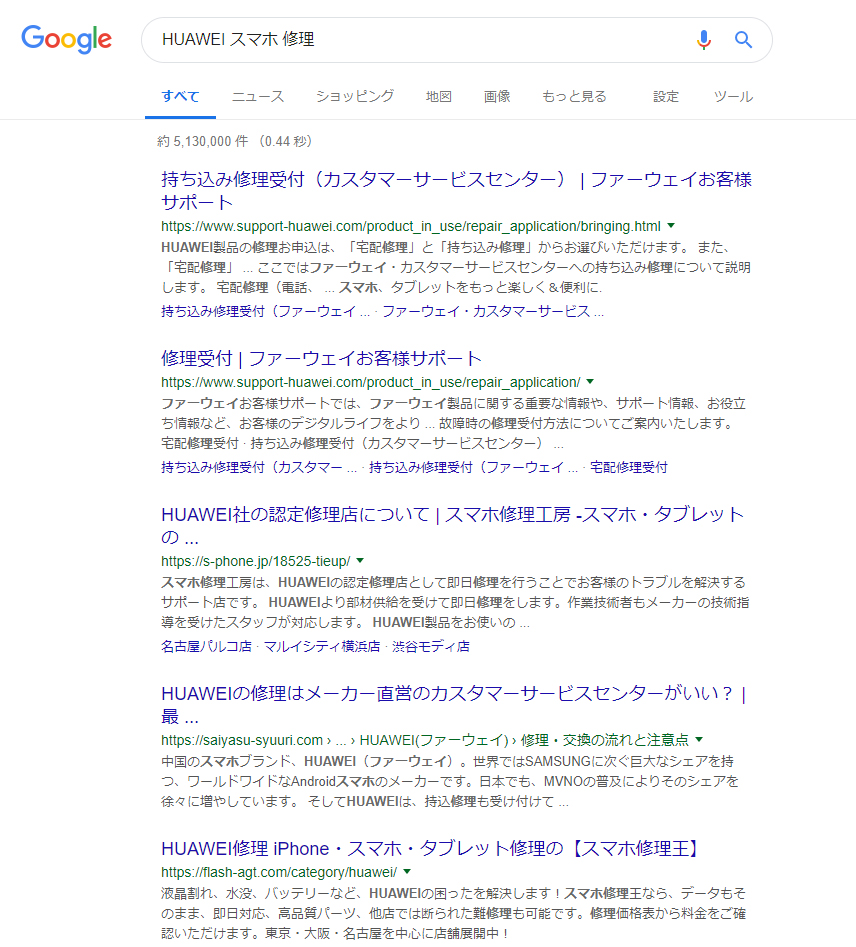The image size is (856, 947).
Task: Click the flash-agt.com/category/huawei/ URL
Action: click(x=279, y=872)
